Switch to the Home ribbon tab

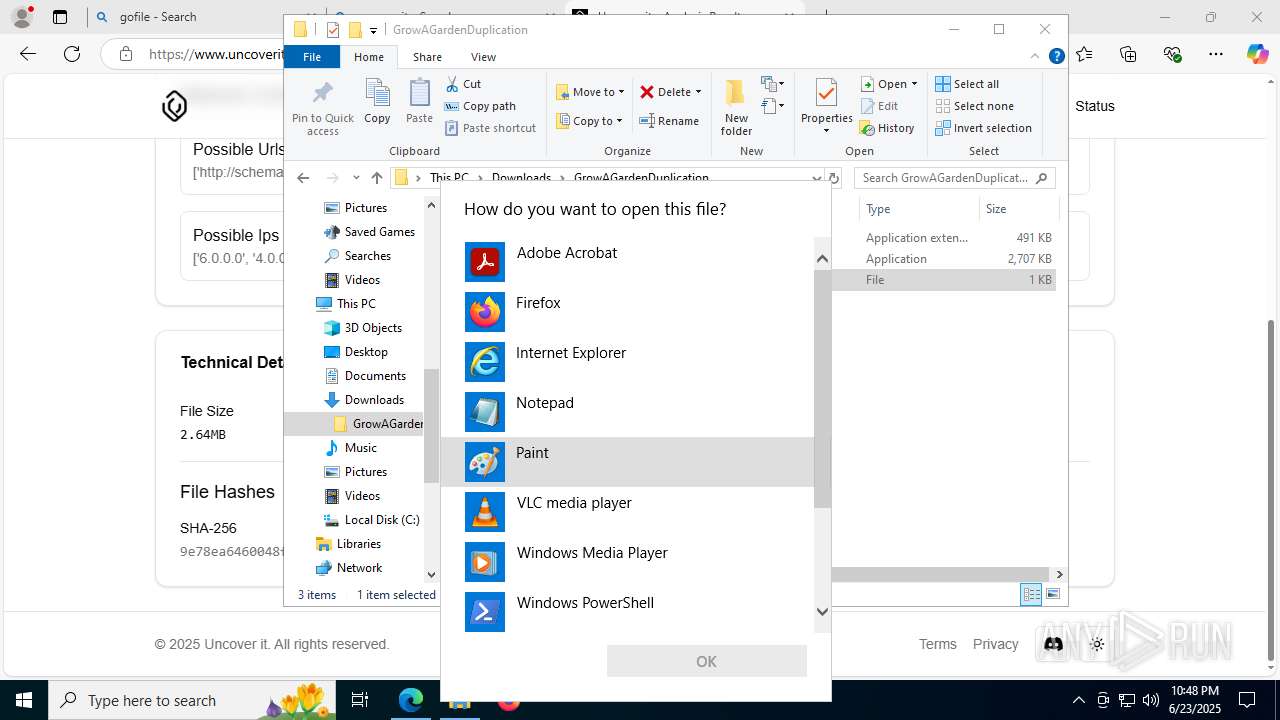coord(369,57)
